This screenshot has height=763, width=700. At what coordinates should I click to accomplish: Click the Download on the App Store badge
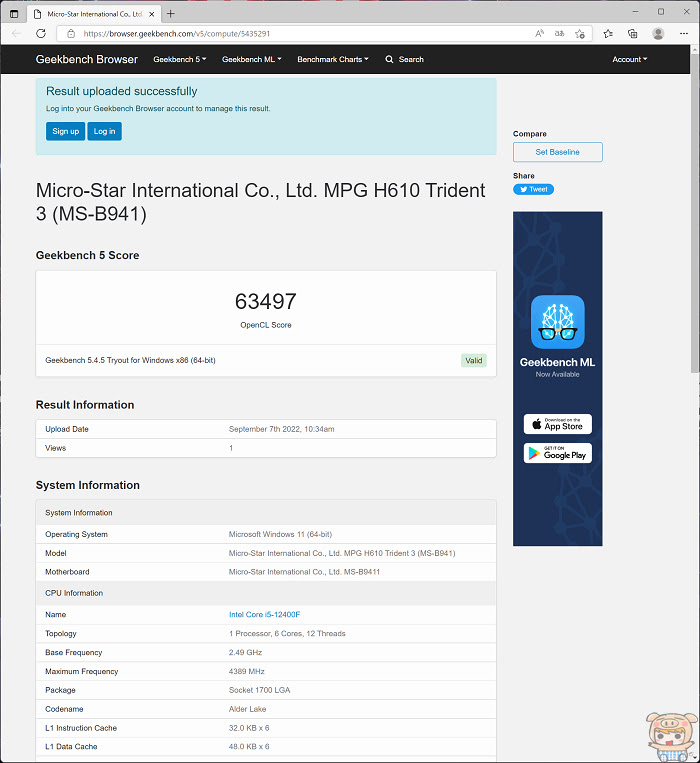pyautogui.click(x=557, y=424)
